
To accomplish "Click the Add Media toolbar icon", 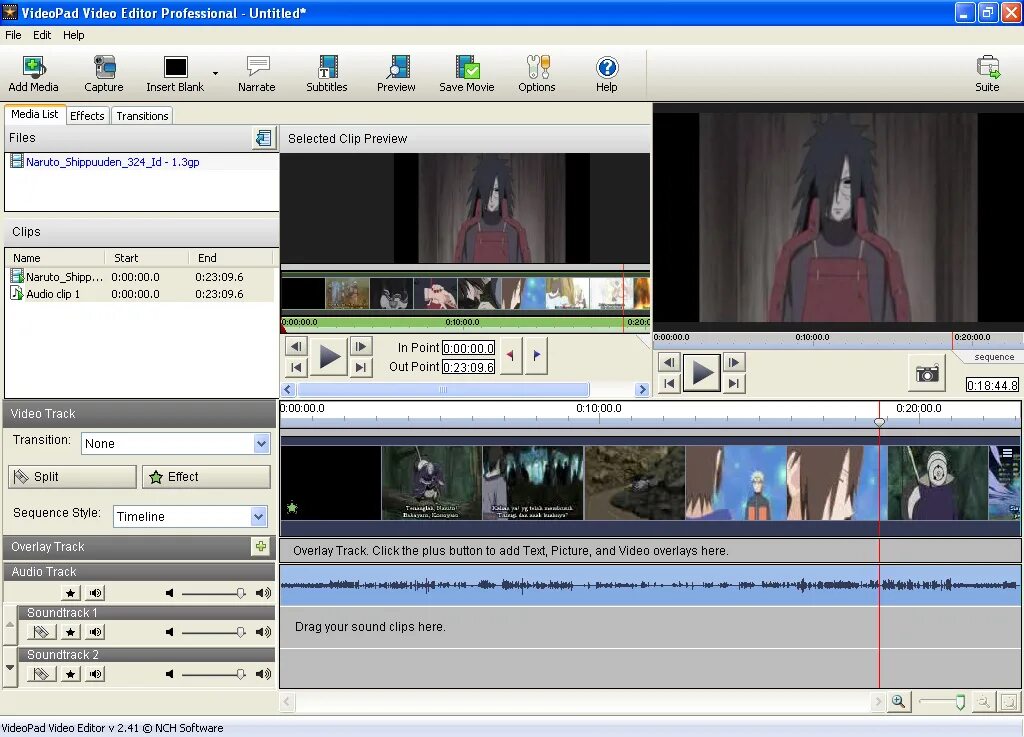I will click(x=33, y=74).
